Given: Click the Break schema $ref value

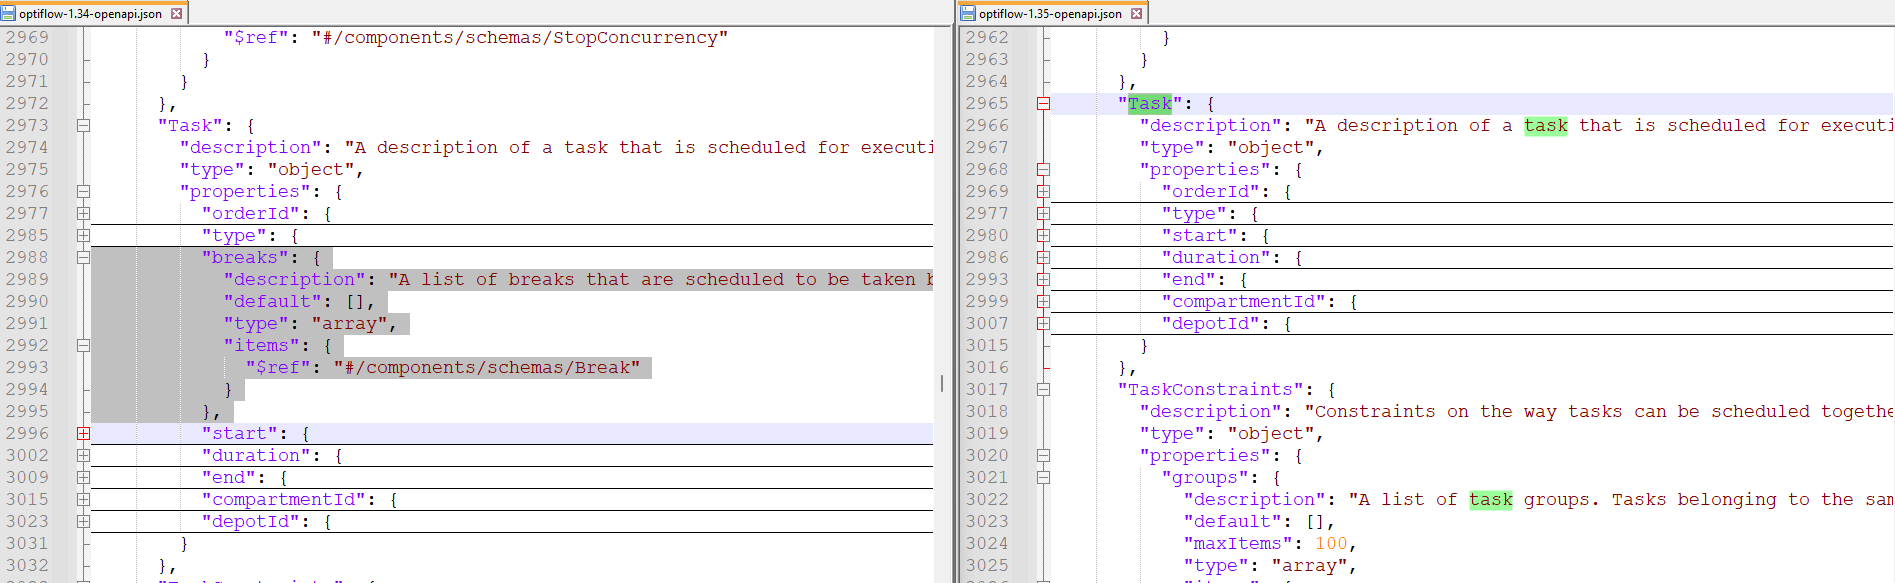Looking at the screenshot, I should point(486,368).
